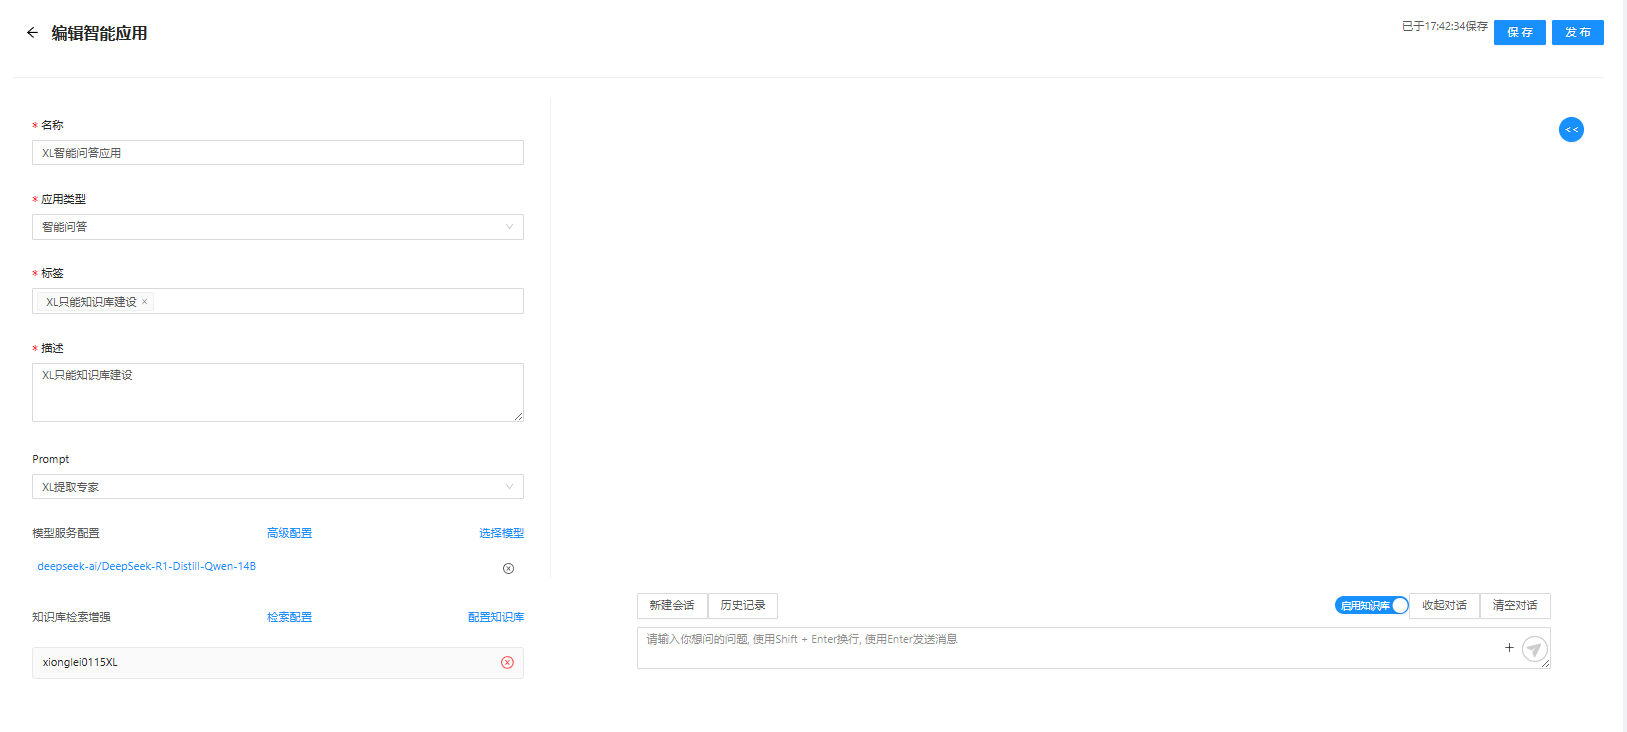This screenshot has width=1627, height=732.
Task: Click the 清空对话 button
Action: pyautogui.click(x=1515, y=605)
